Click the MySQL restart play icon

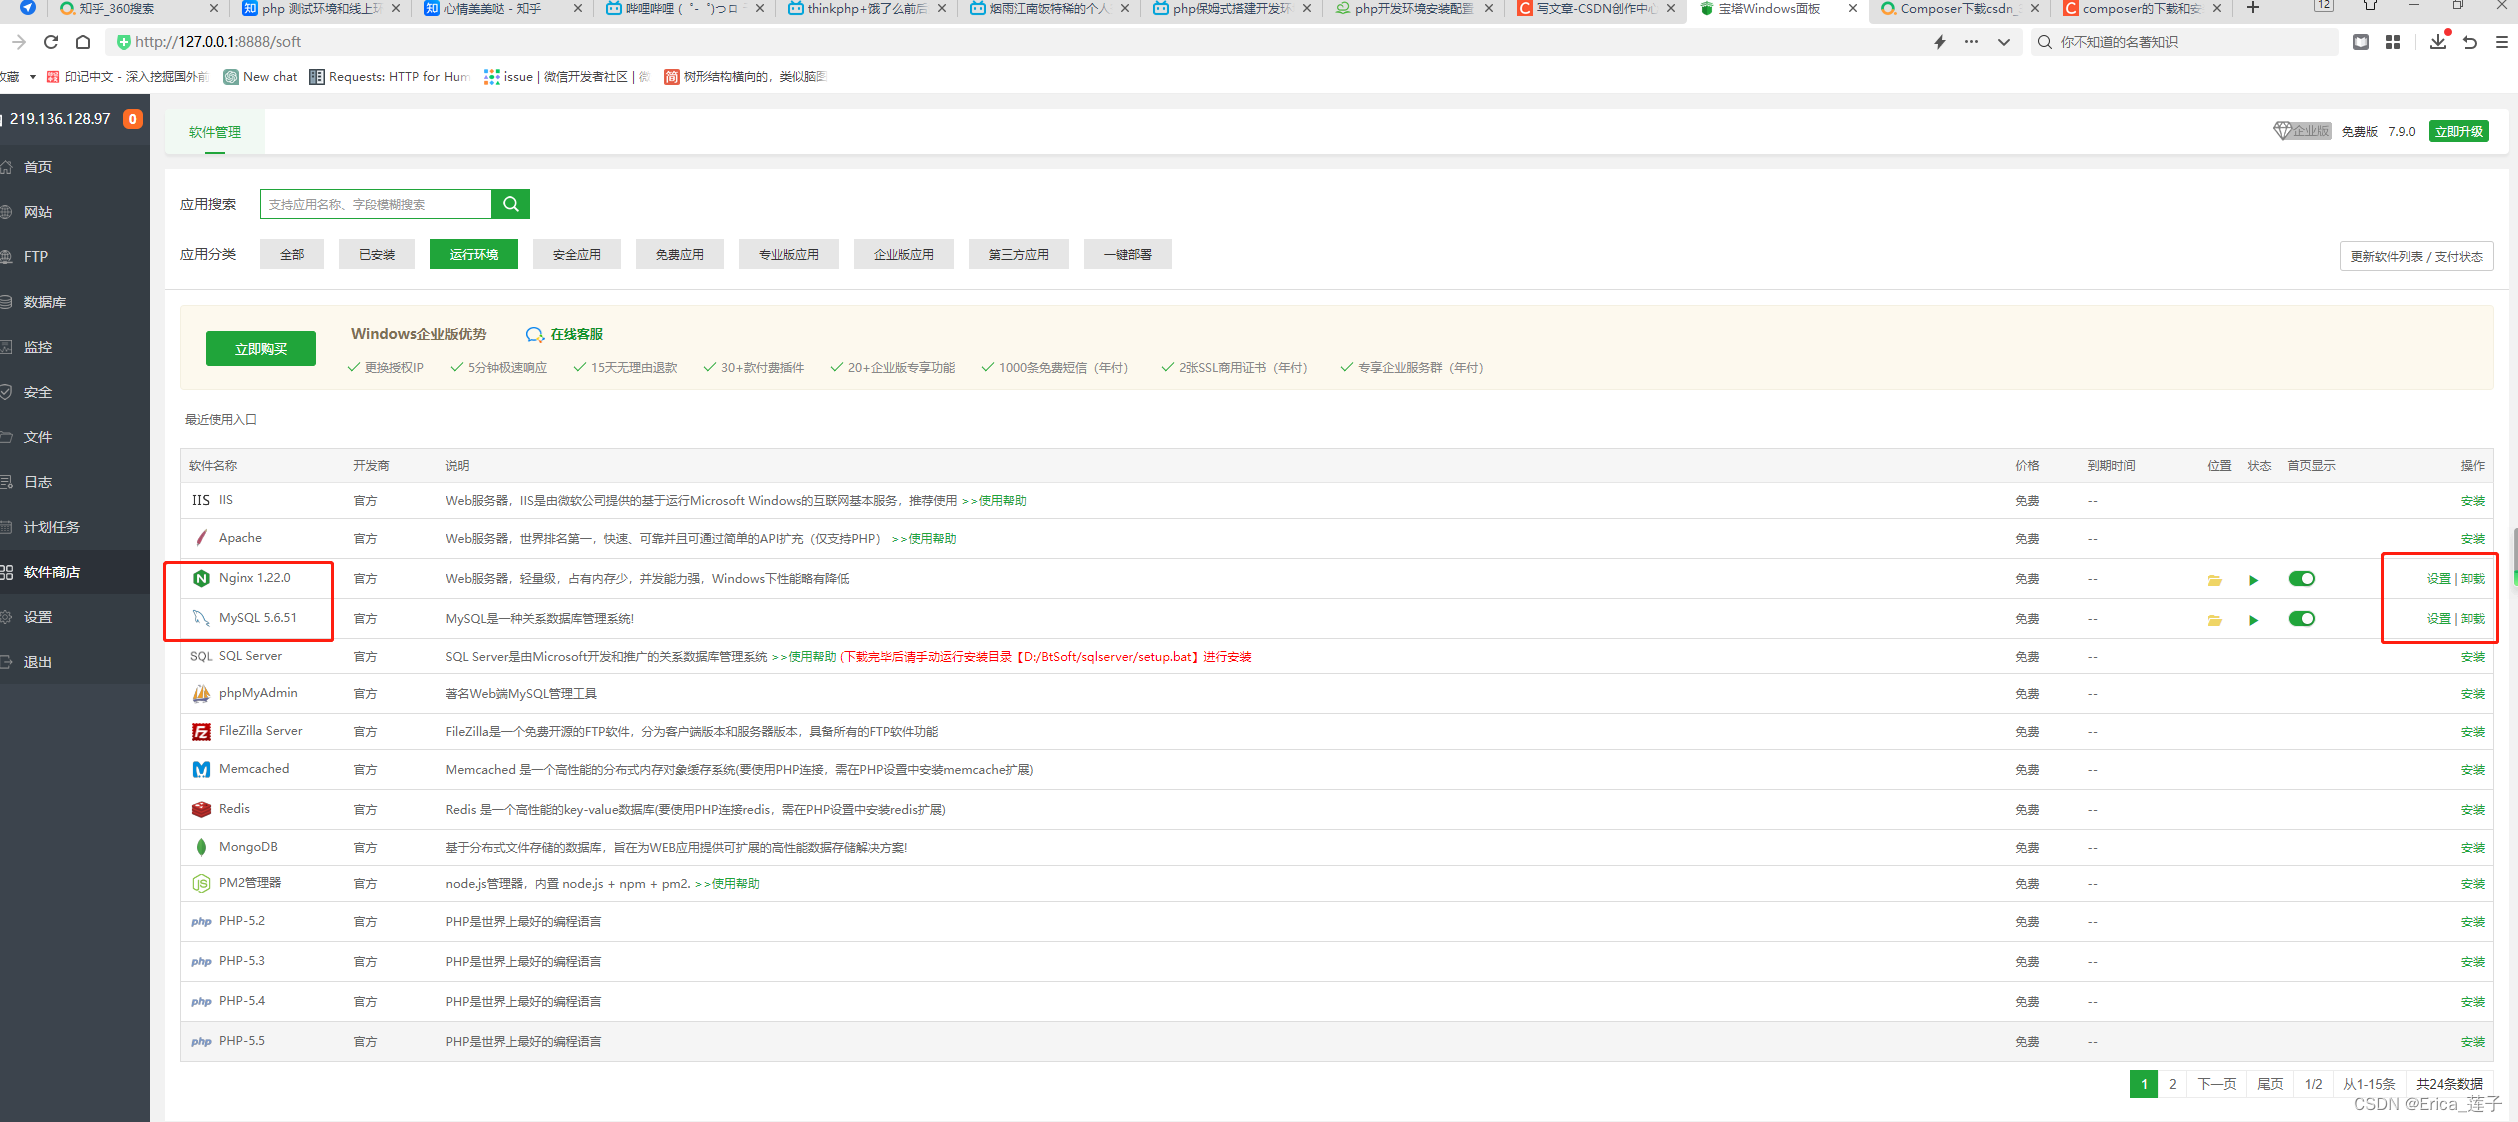point(2253,619)
